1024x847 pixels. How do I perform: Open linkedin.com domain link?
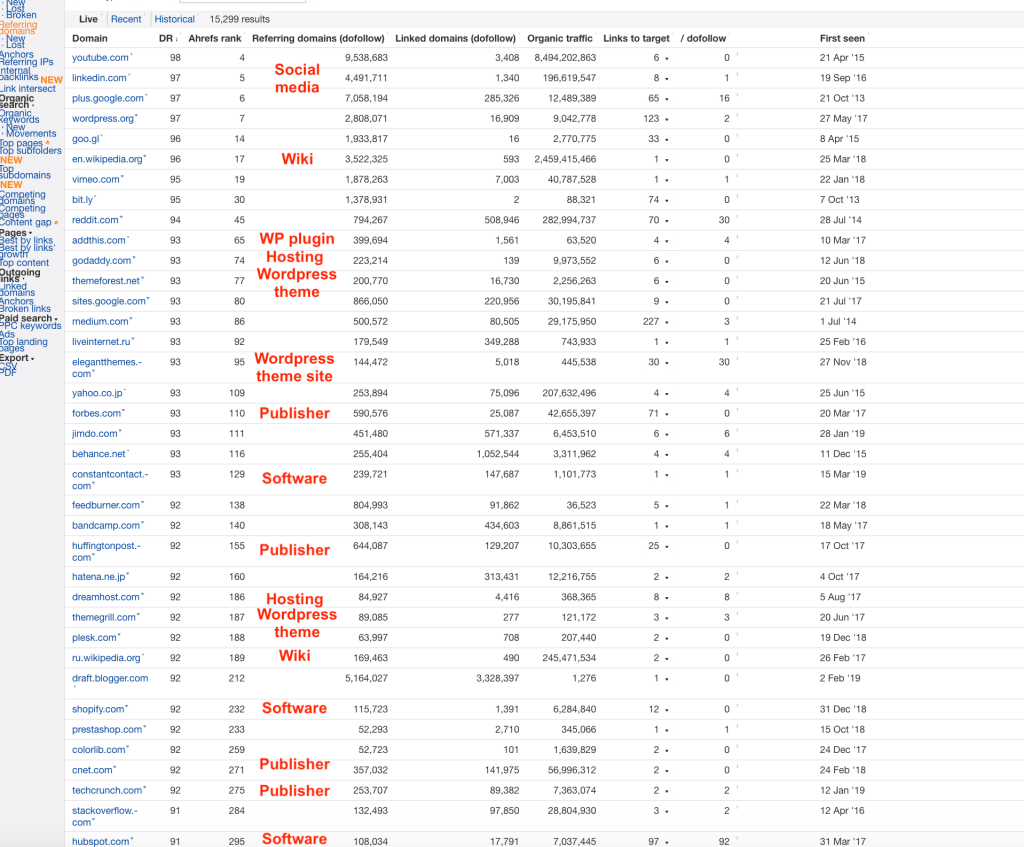[x=99, y=78]
